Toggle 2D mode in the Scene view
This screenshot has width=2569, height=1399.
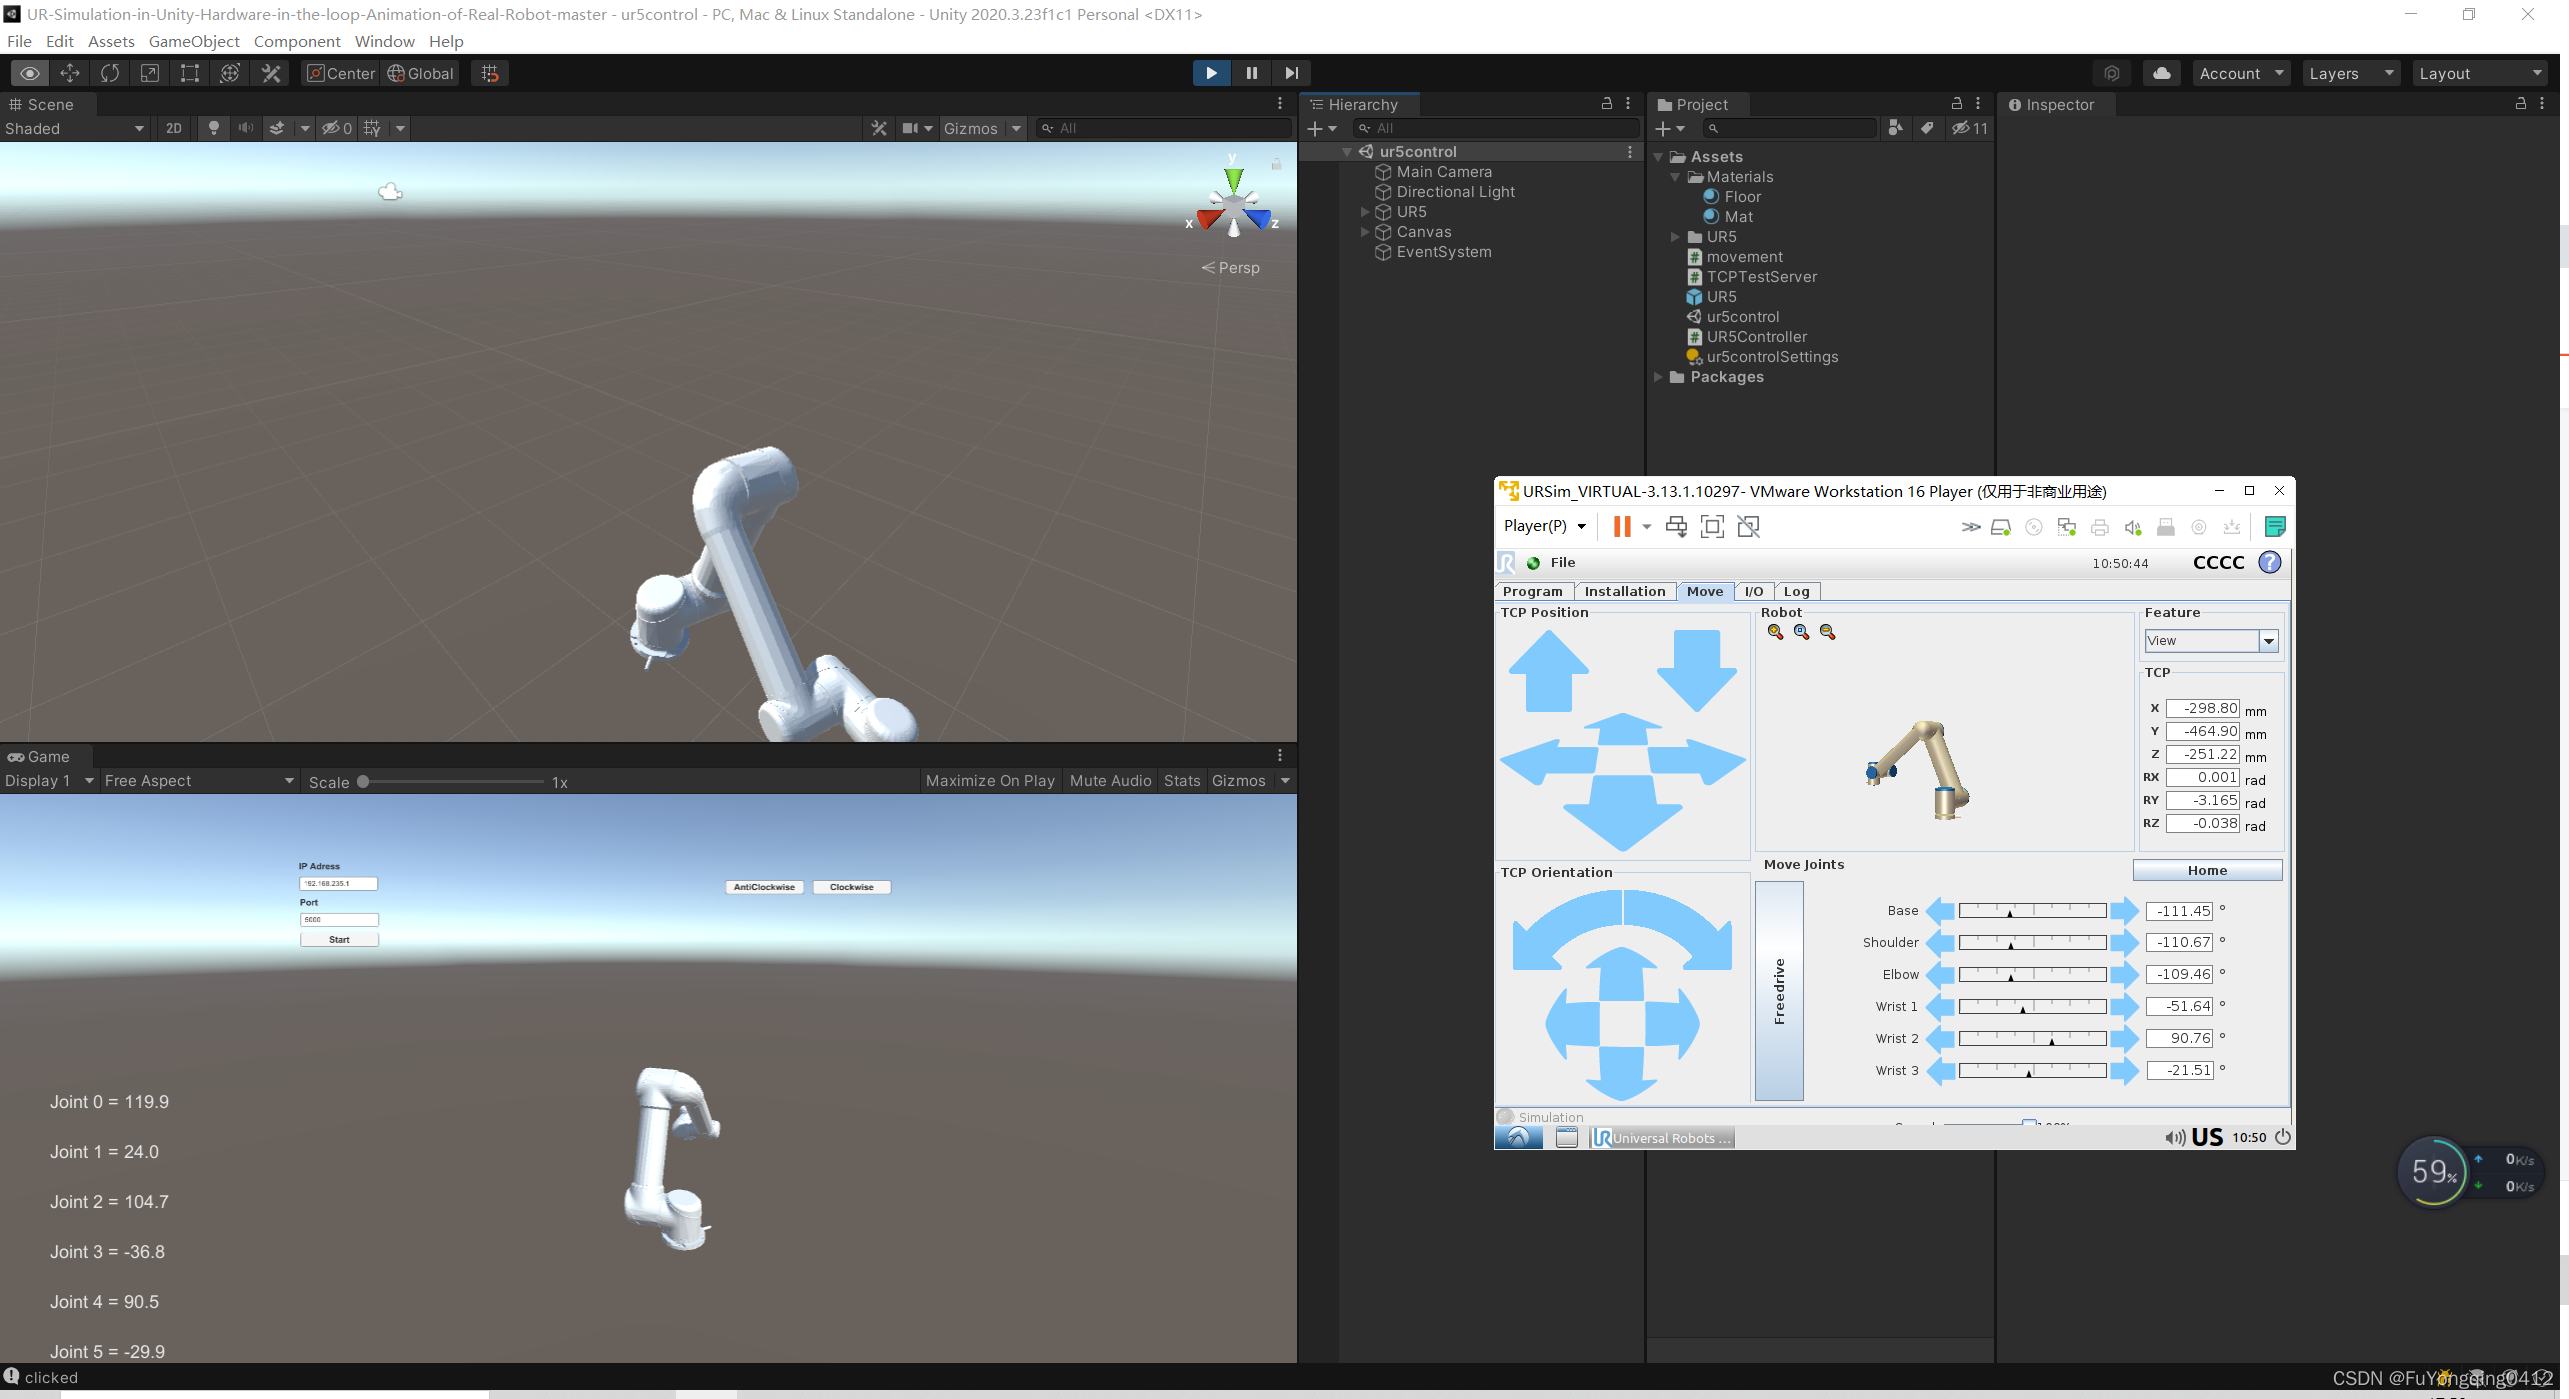173,128
